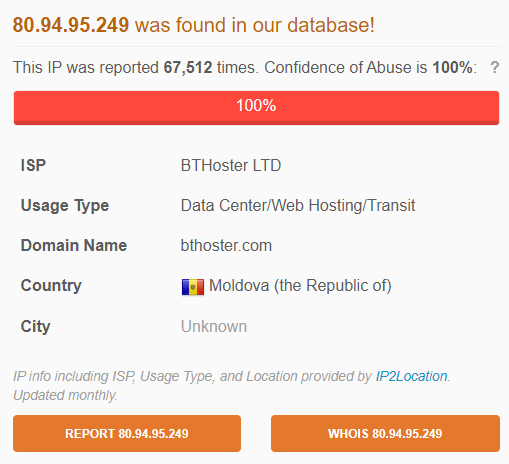Open the IP2Location link
This screenshot has width=509, height=464.
click(x=411, y=376)
